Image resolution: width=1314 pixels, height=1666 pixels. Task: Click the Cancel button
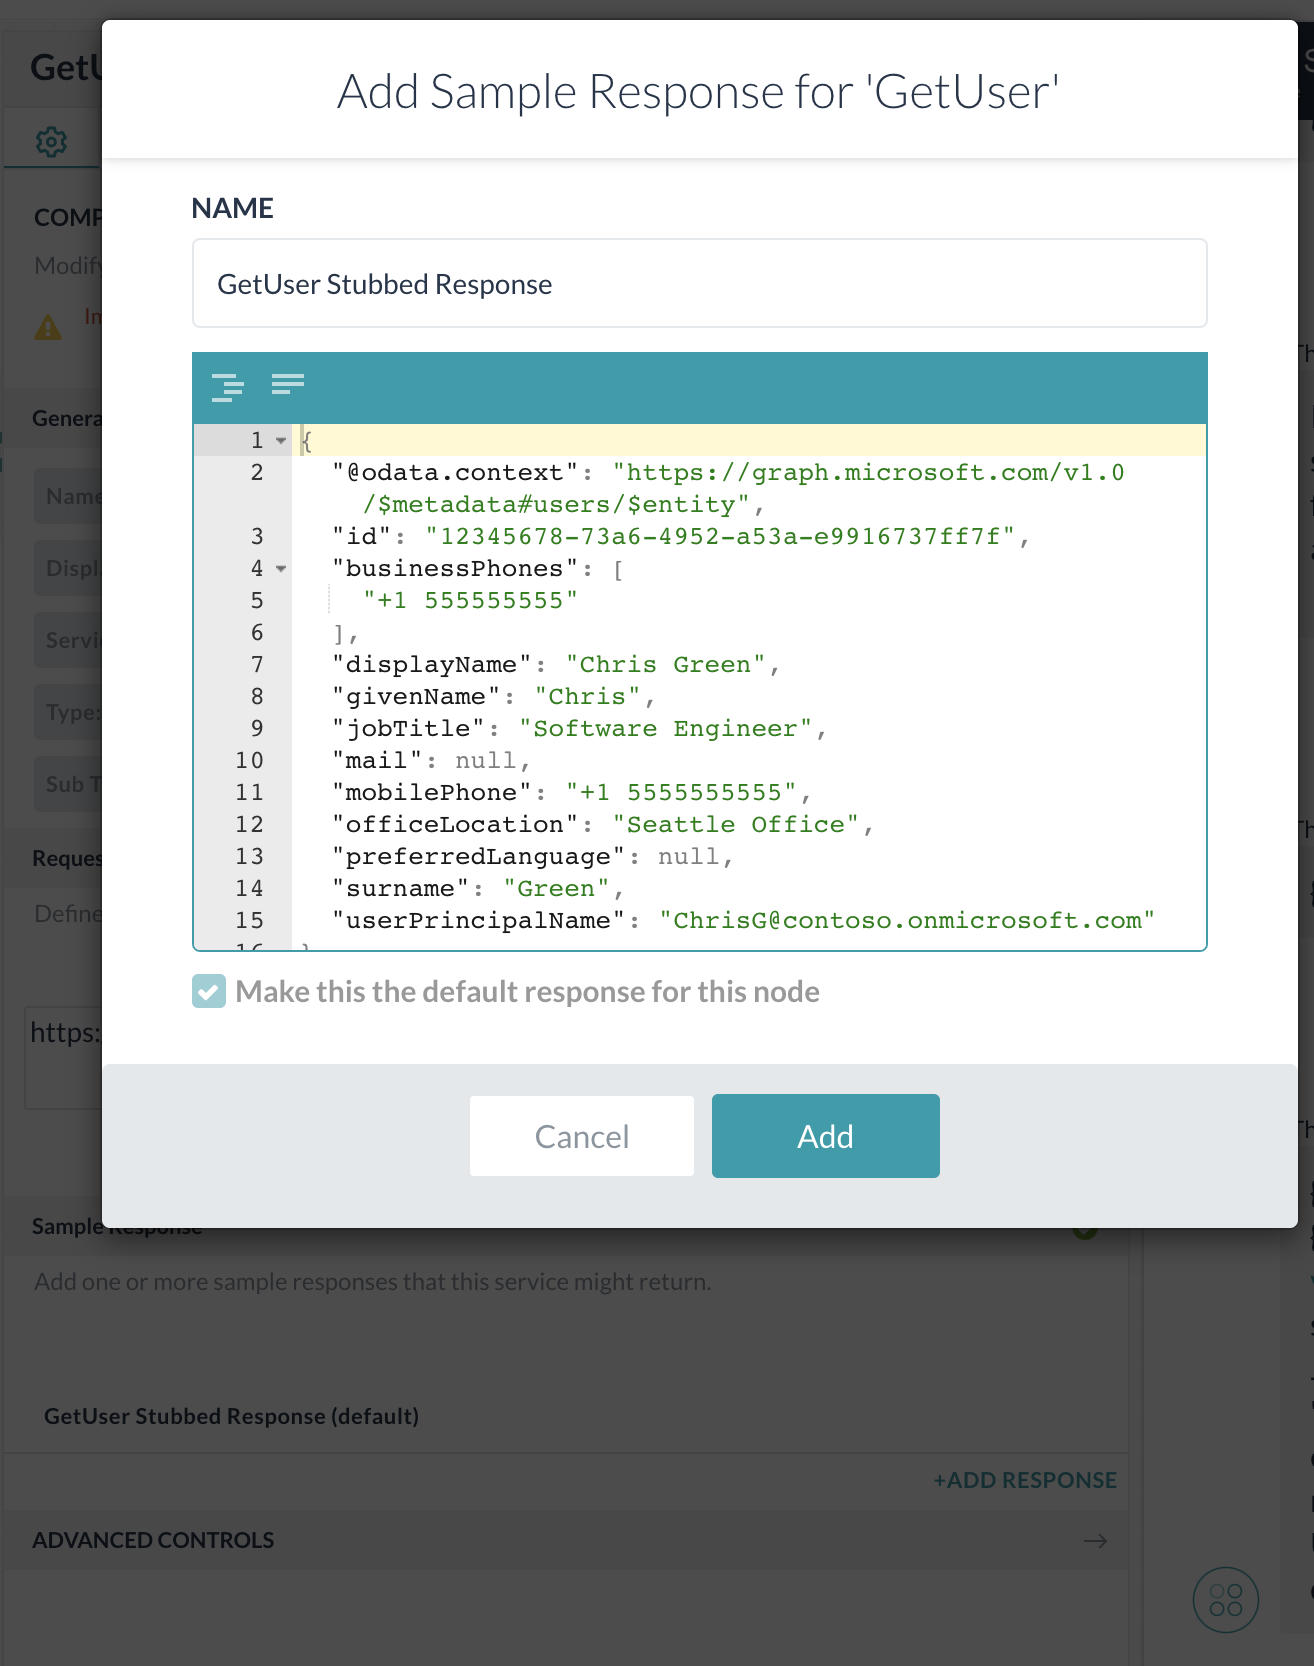[582, 1136]
